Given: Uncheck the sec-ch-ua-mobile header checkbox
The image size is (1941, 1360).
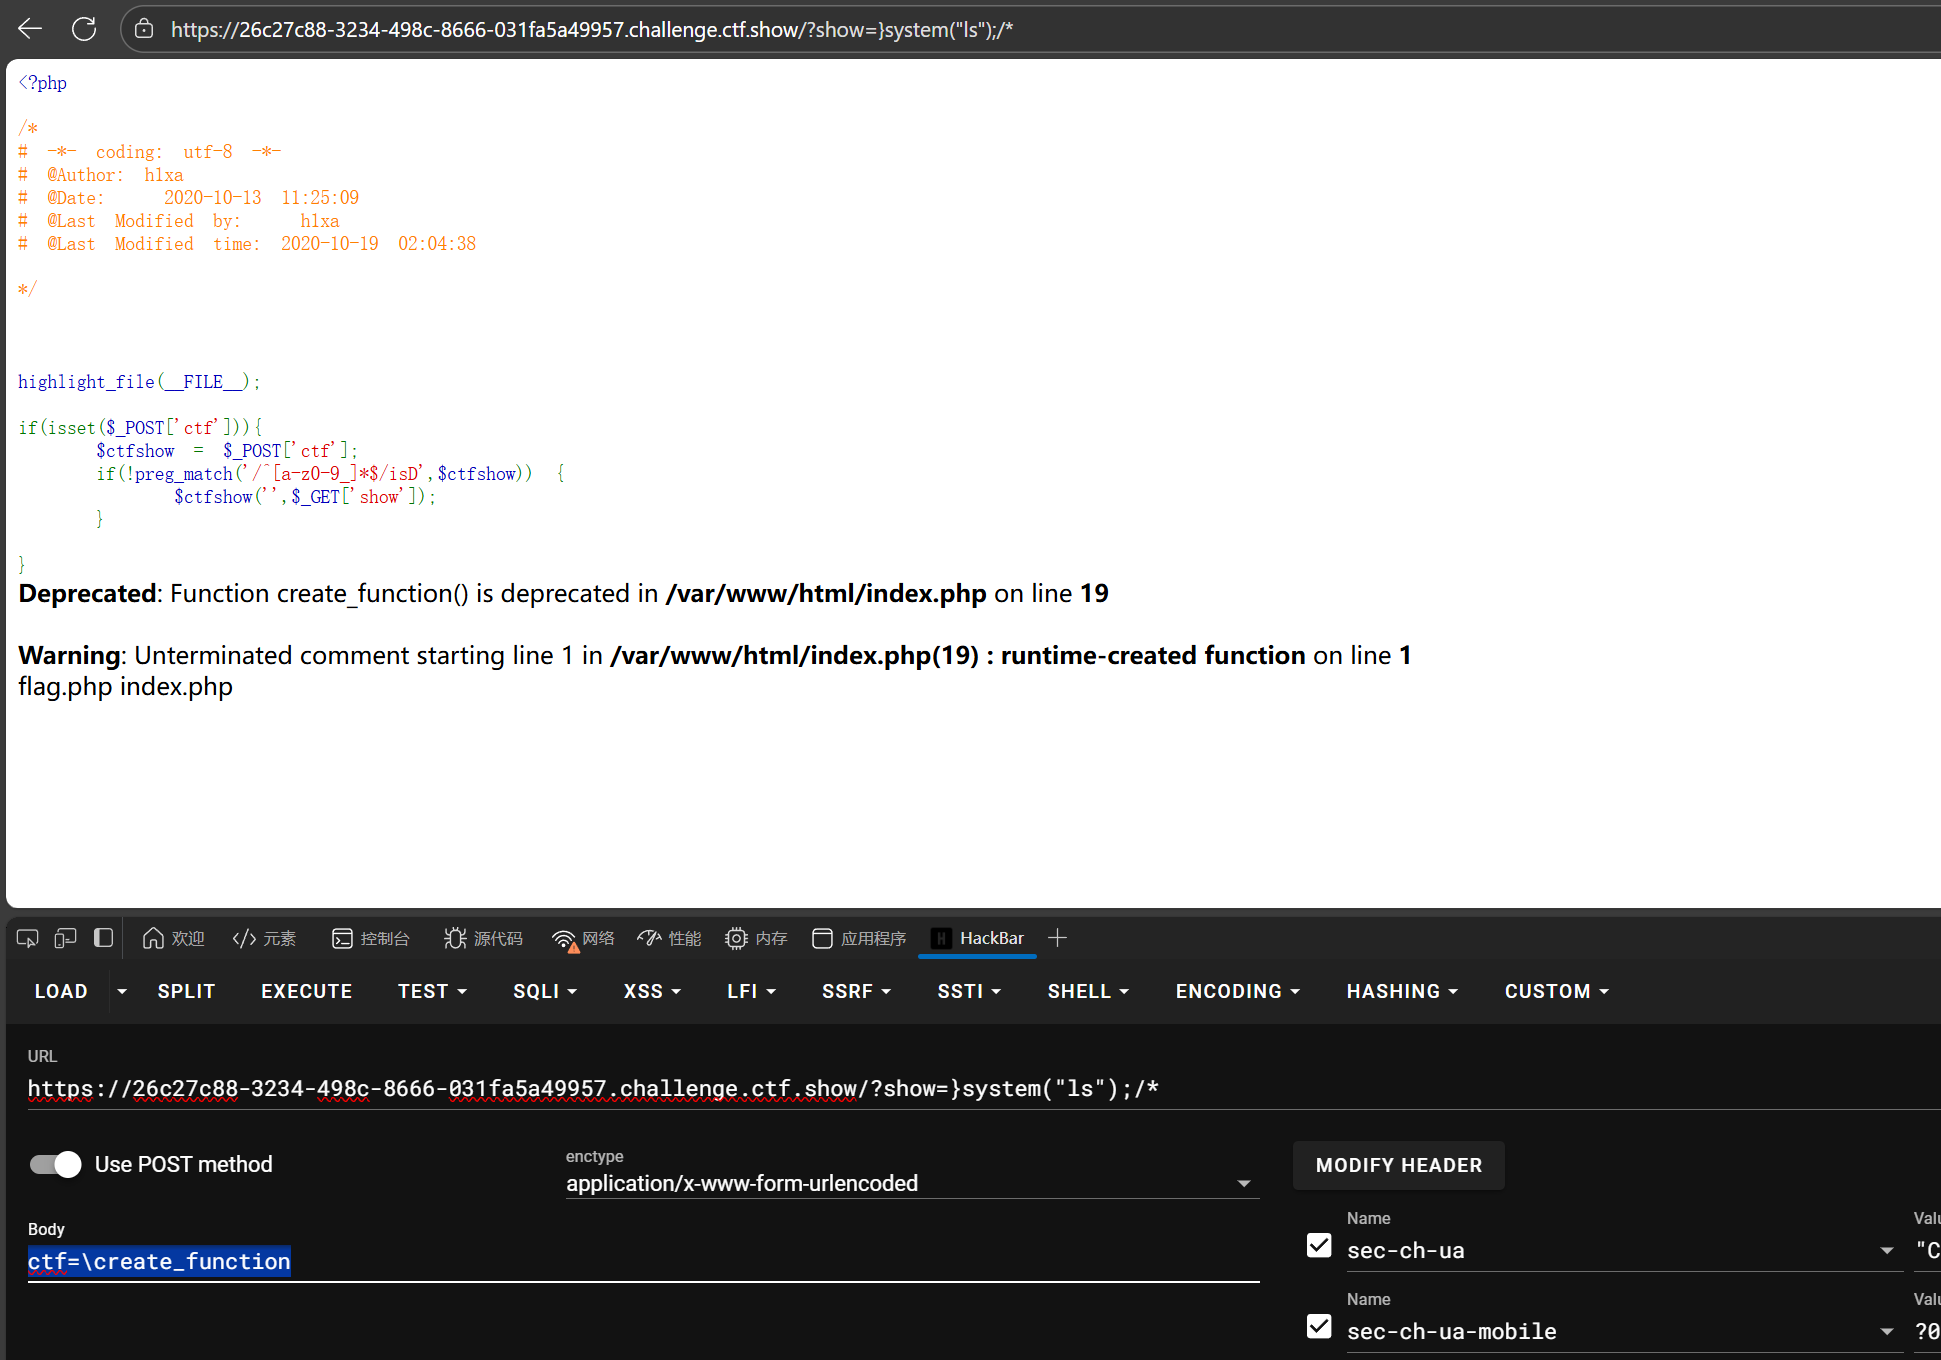Looking at the screenshot, I should tap(1319, 1326).
